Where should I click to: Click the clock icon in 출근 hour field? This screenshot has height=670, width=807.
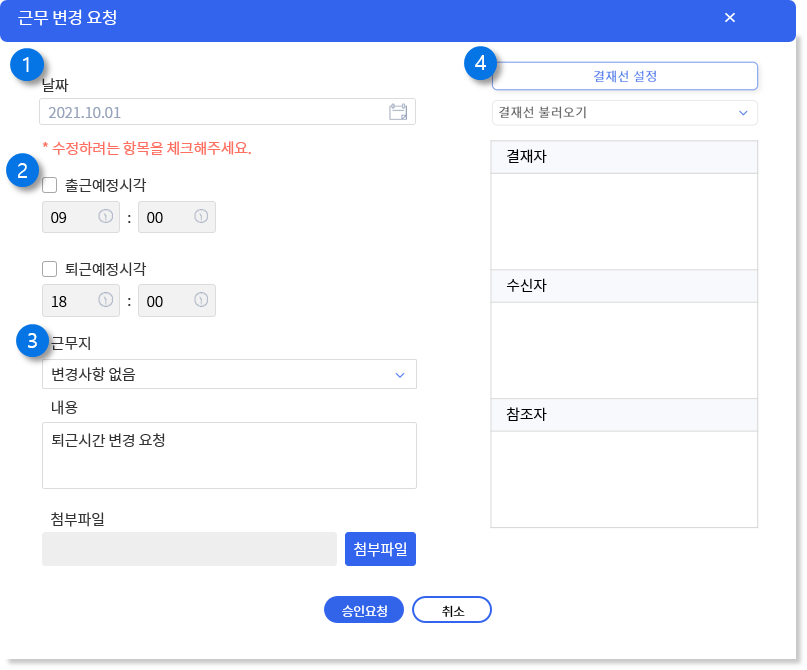pos(106,217)
